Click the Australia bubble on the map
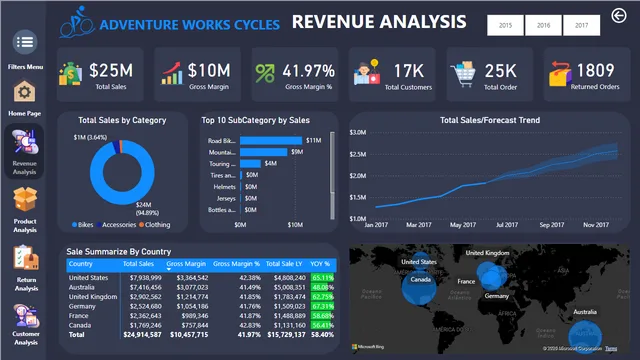 [585, 336]
